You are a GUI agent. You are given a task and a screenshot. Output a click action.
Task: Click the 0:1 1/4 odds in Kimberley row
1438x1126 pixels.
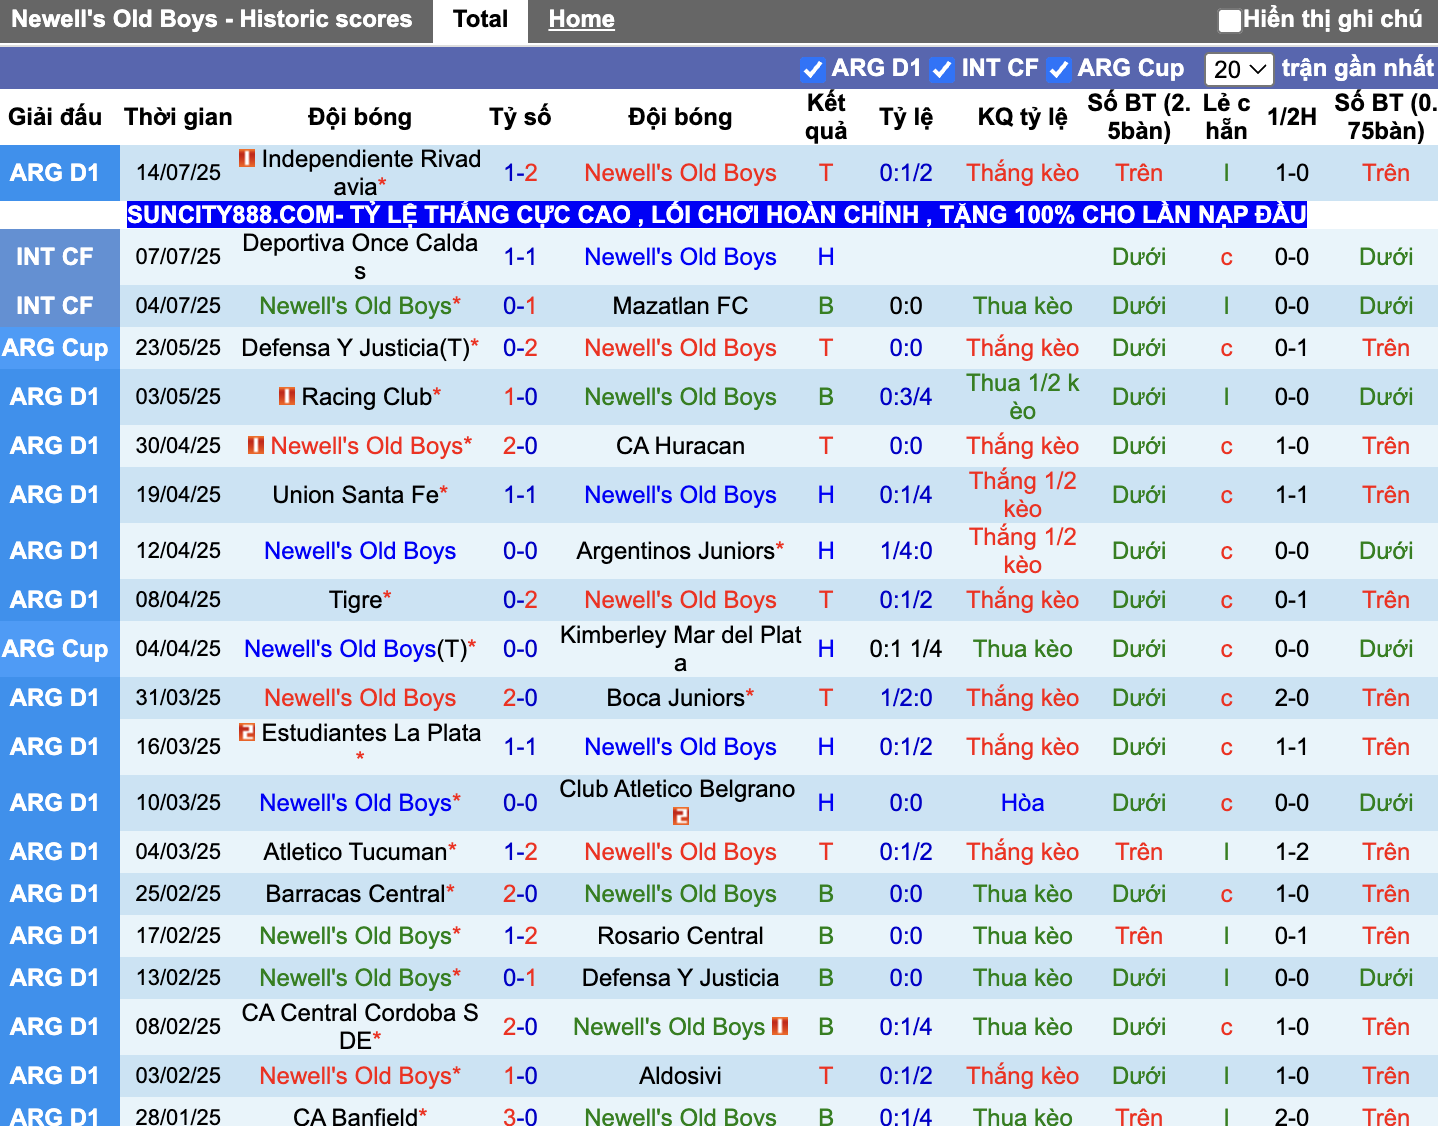pos(906,649)
